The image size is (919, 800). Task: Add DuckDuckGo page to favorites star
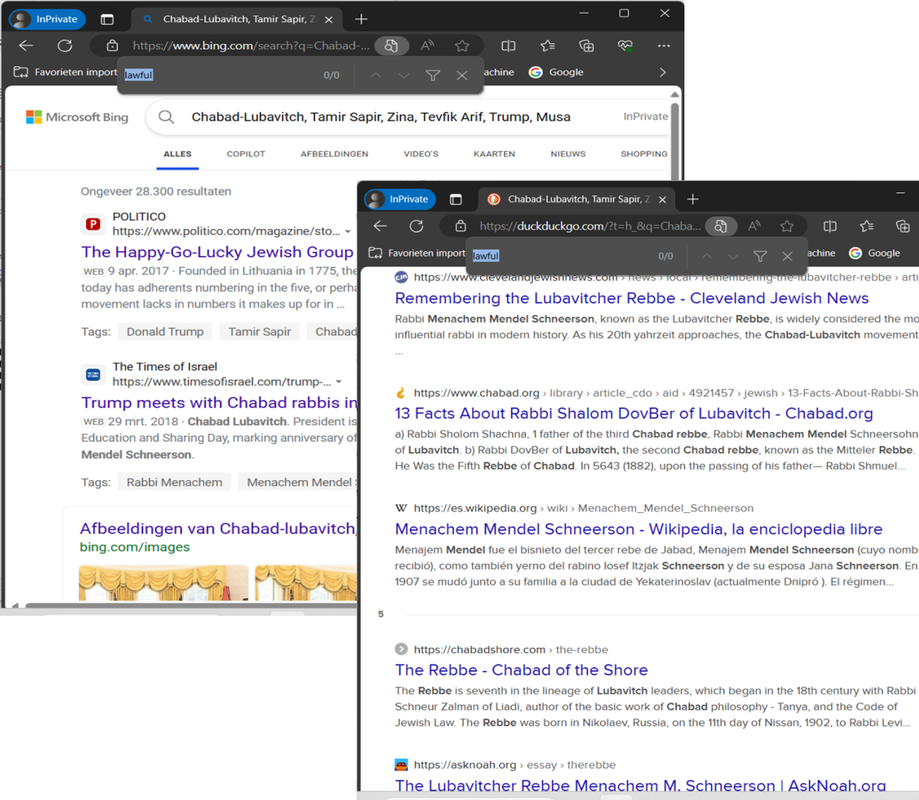pos(787,226)
